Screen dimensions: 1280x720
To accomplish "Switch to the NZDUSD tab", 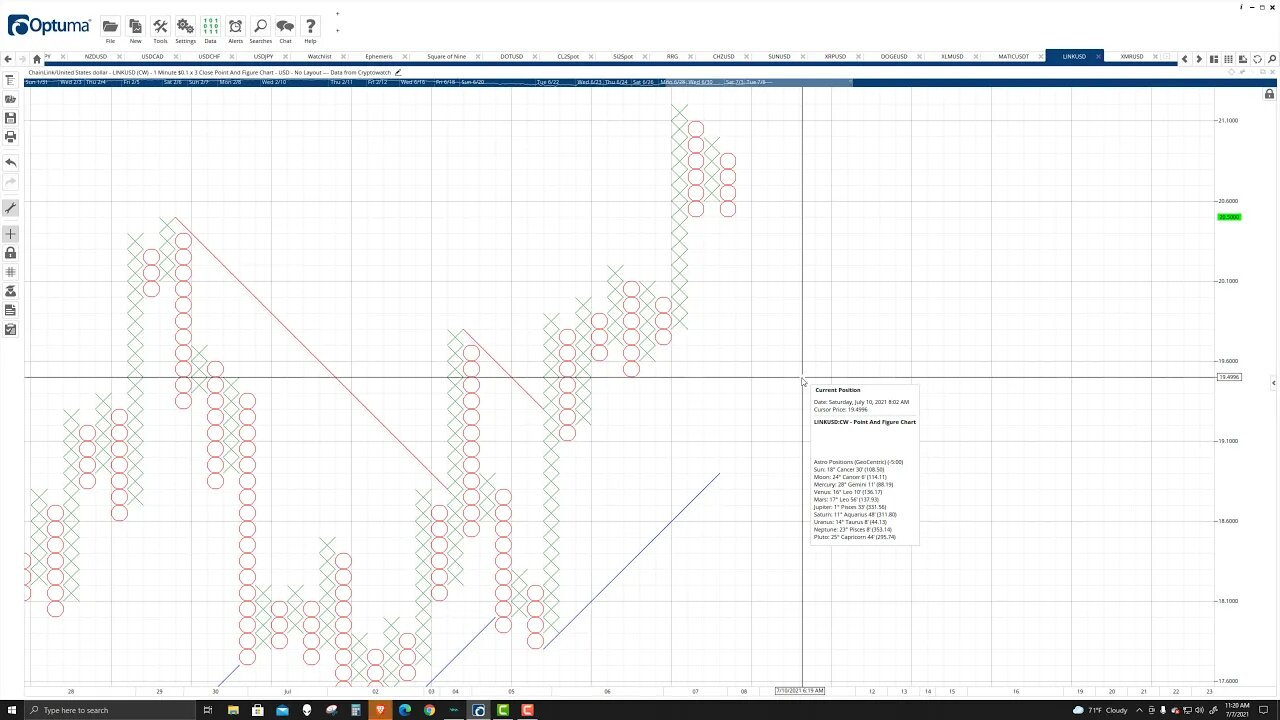I will tap(95, 57).
